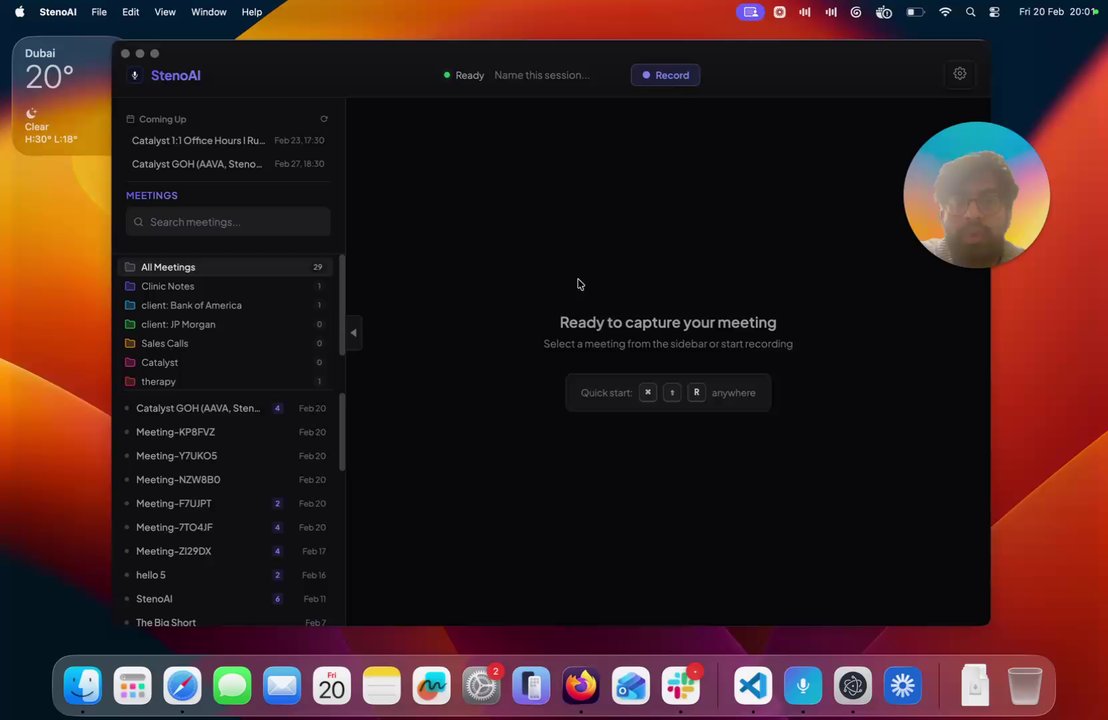1108x720 pixels.
Task: Click the screen-sharing menu bar icon
Action: point(750,12)
